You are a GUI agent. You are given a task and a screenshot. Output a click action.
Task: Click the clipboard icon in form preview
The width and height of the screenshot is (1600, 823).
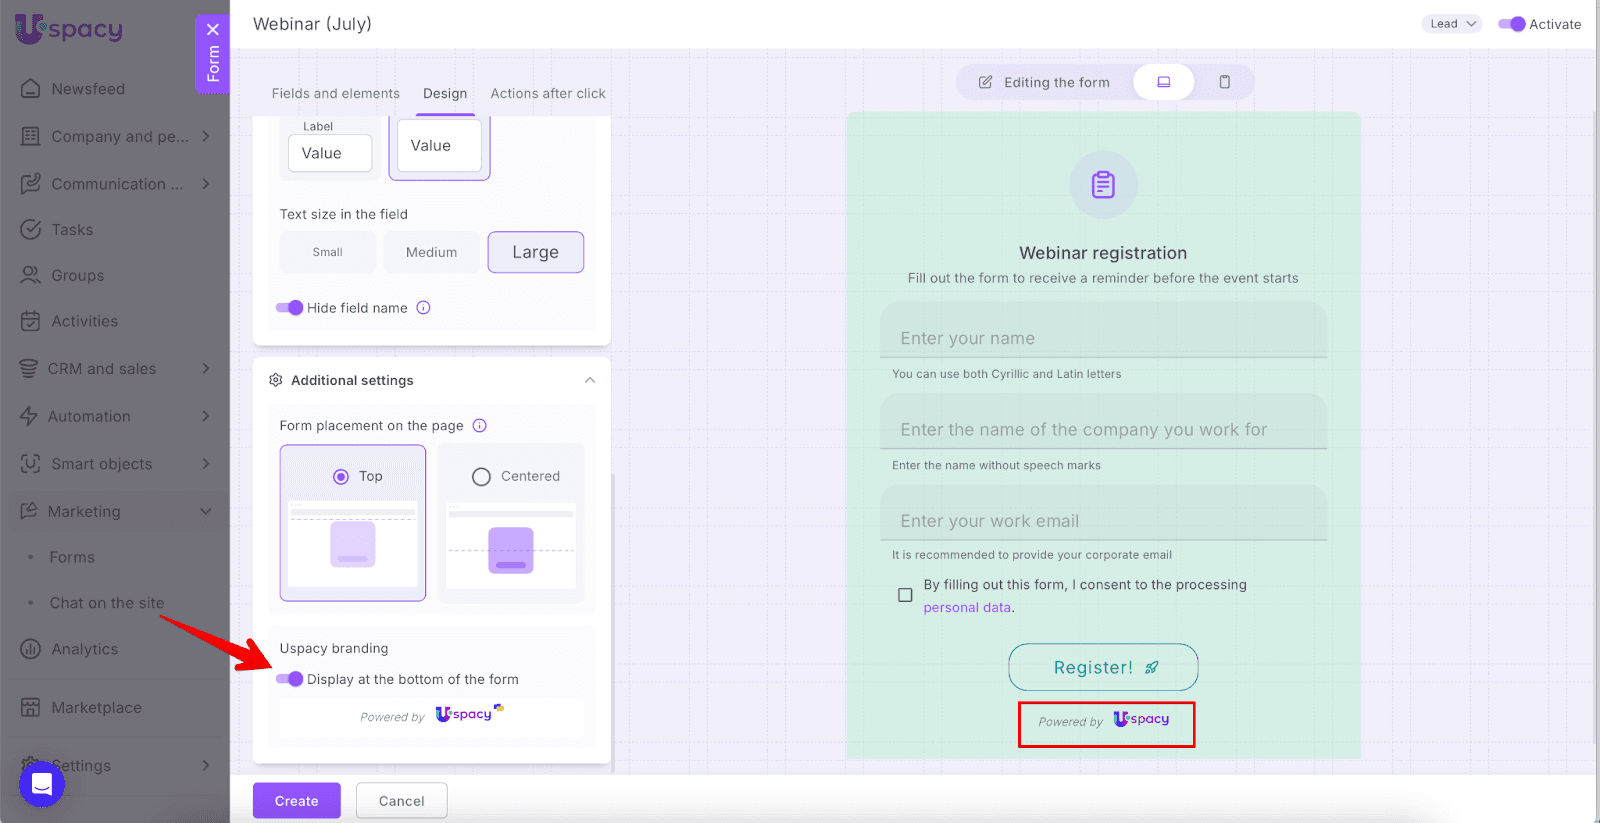point(1103,185)
